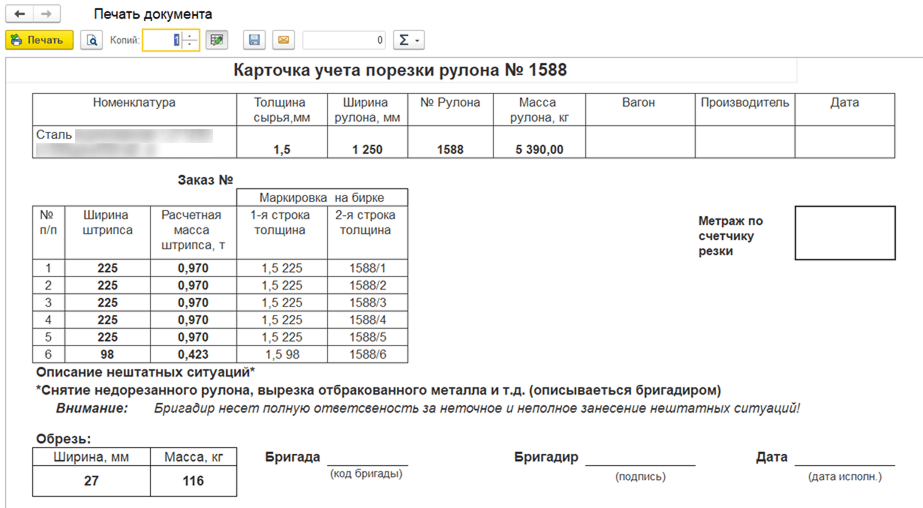Viewport: 923px width, 508px height.
Task: Click the Обрезь width cell 27
Action: [91, 481]
